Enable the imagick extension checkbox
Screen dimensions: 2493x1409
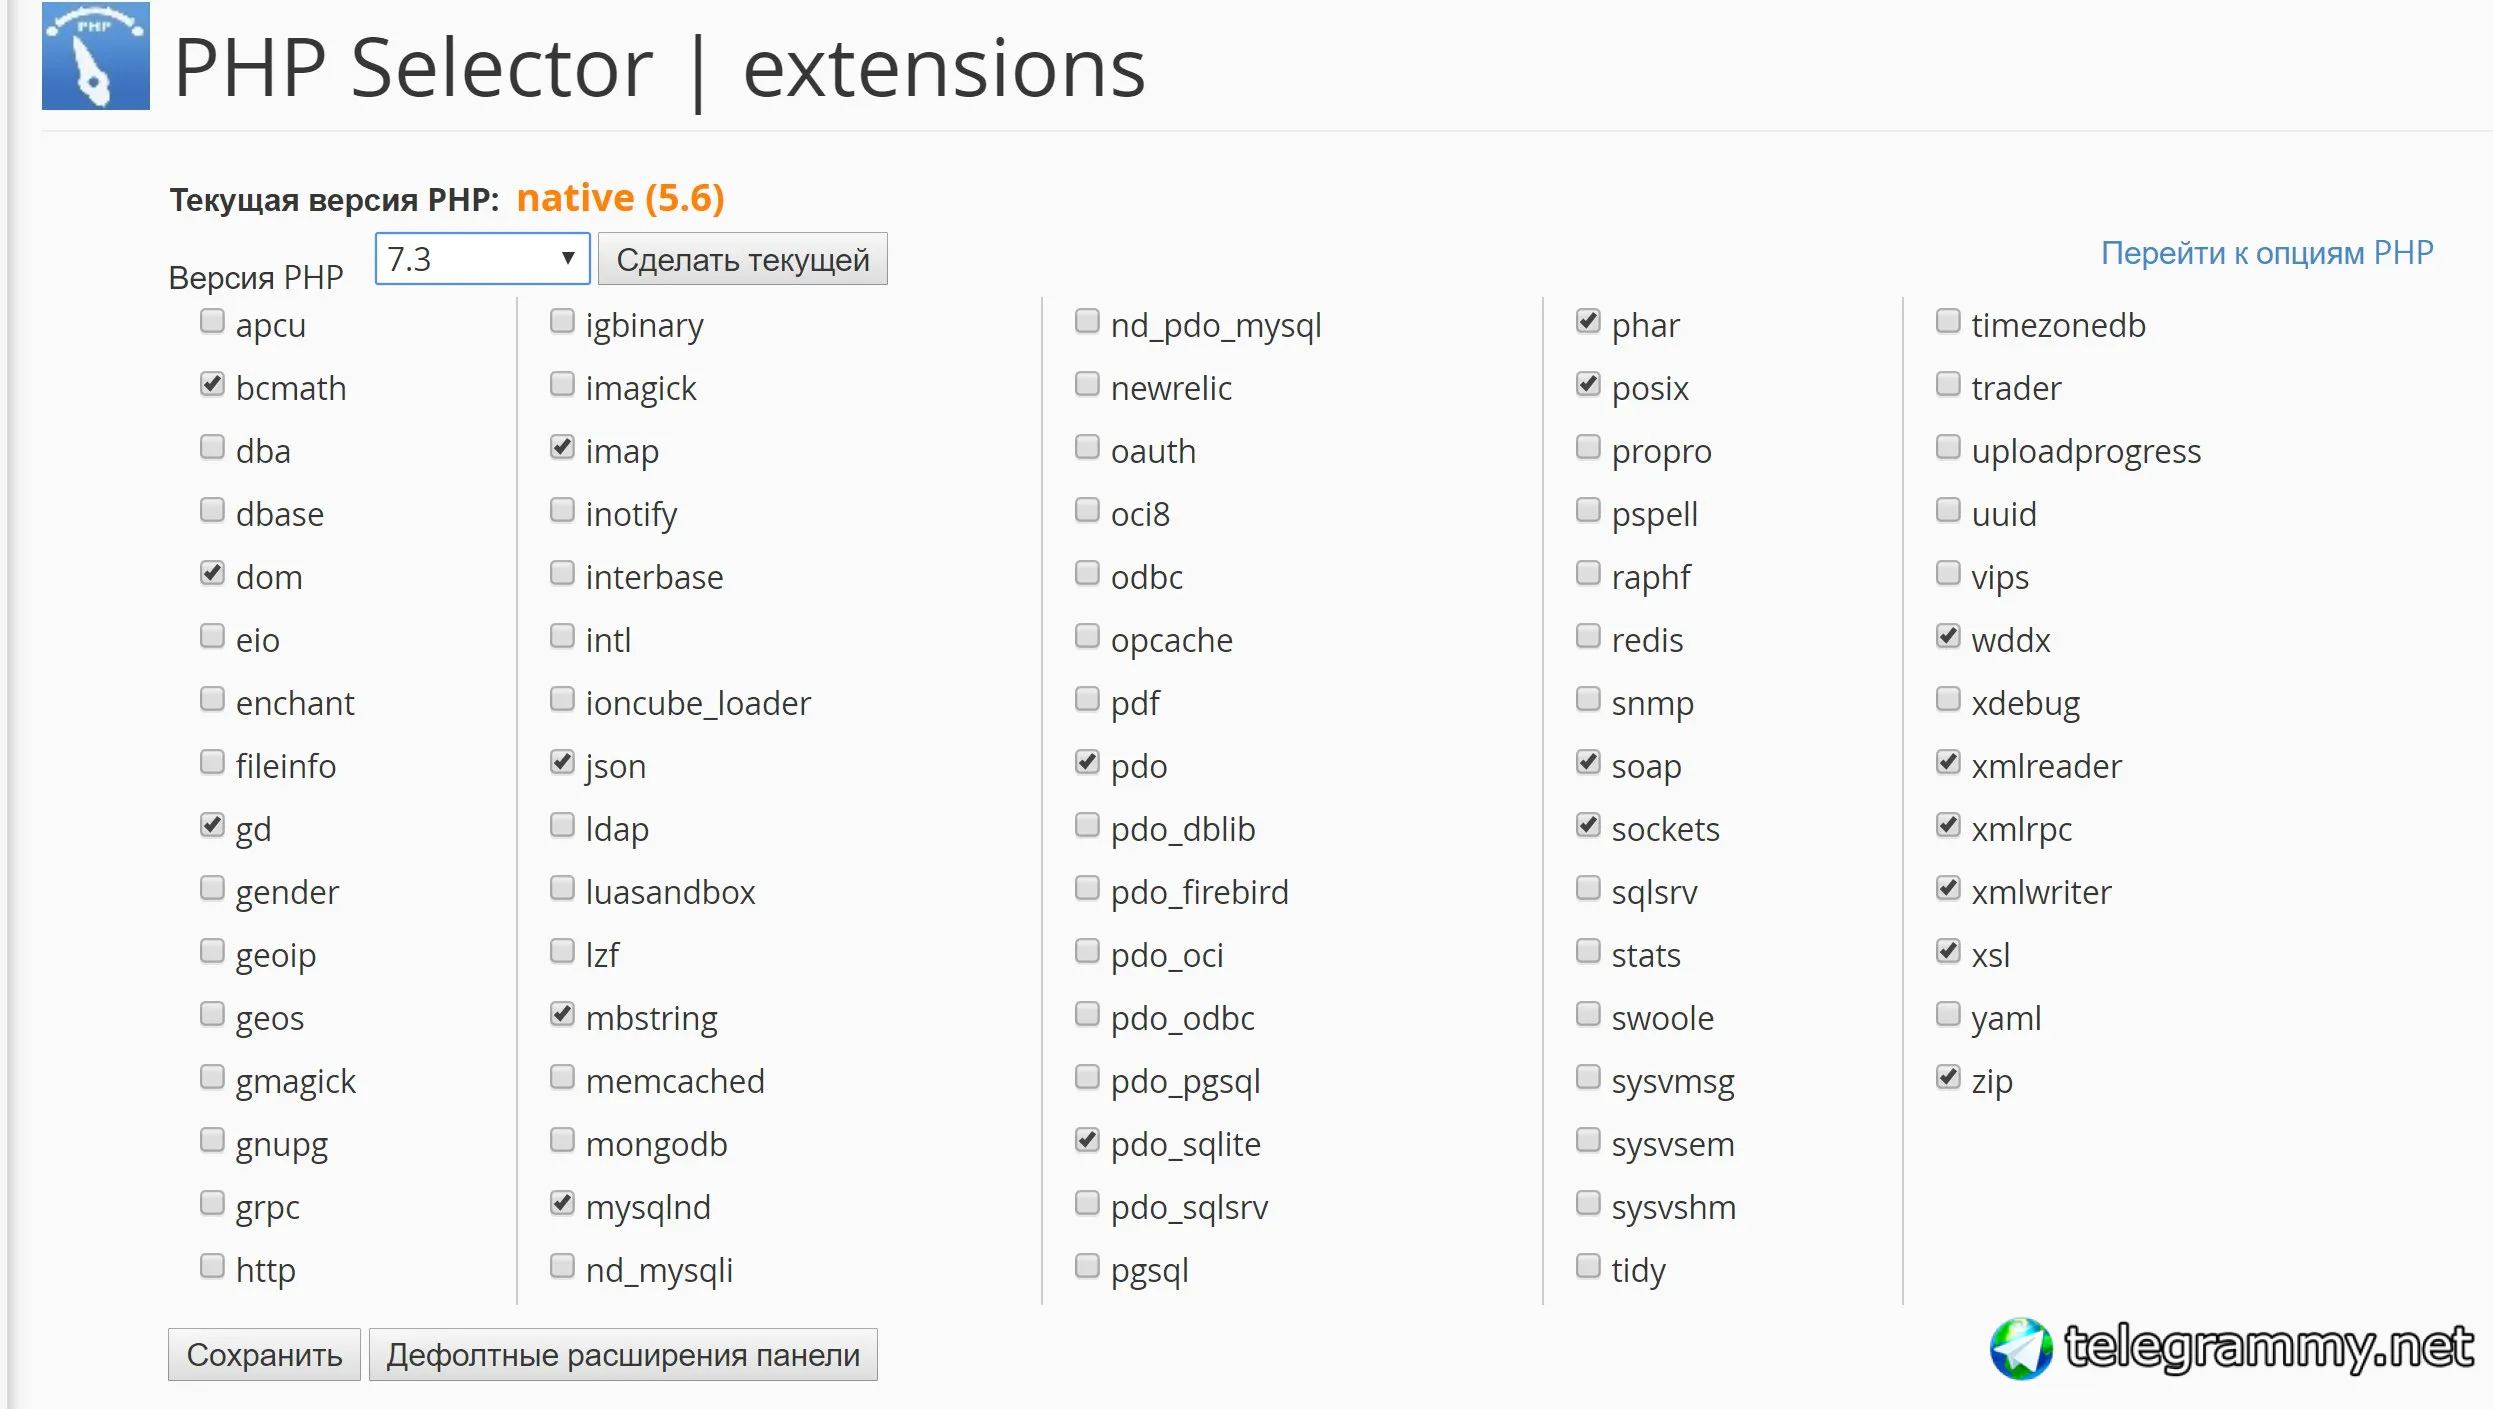562,384
